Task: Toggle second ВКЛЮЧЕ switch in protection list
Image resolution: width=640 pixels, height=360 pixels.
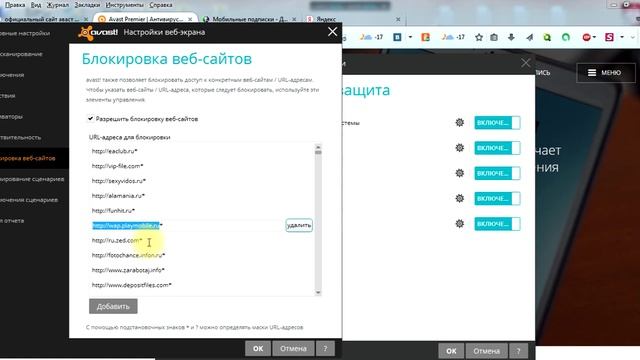Action: click(x=497, y=148)
